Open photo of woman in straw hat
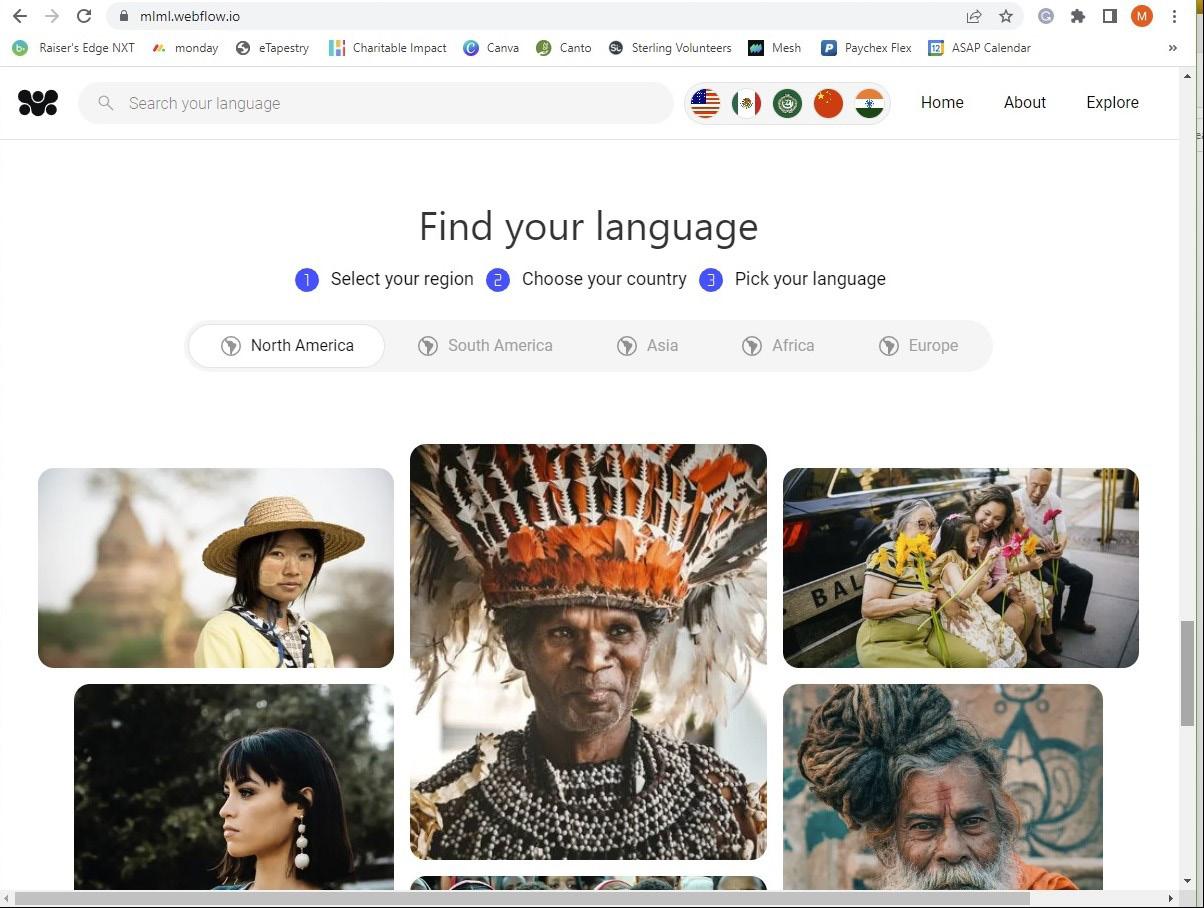 [x=216, y=568]
